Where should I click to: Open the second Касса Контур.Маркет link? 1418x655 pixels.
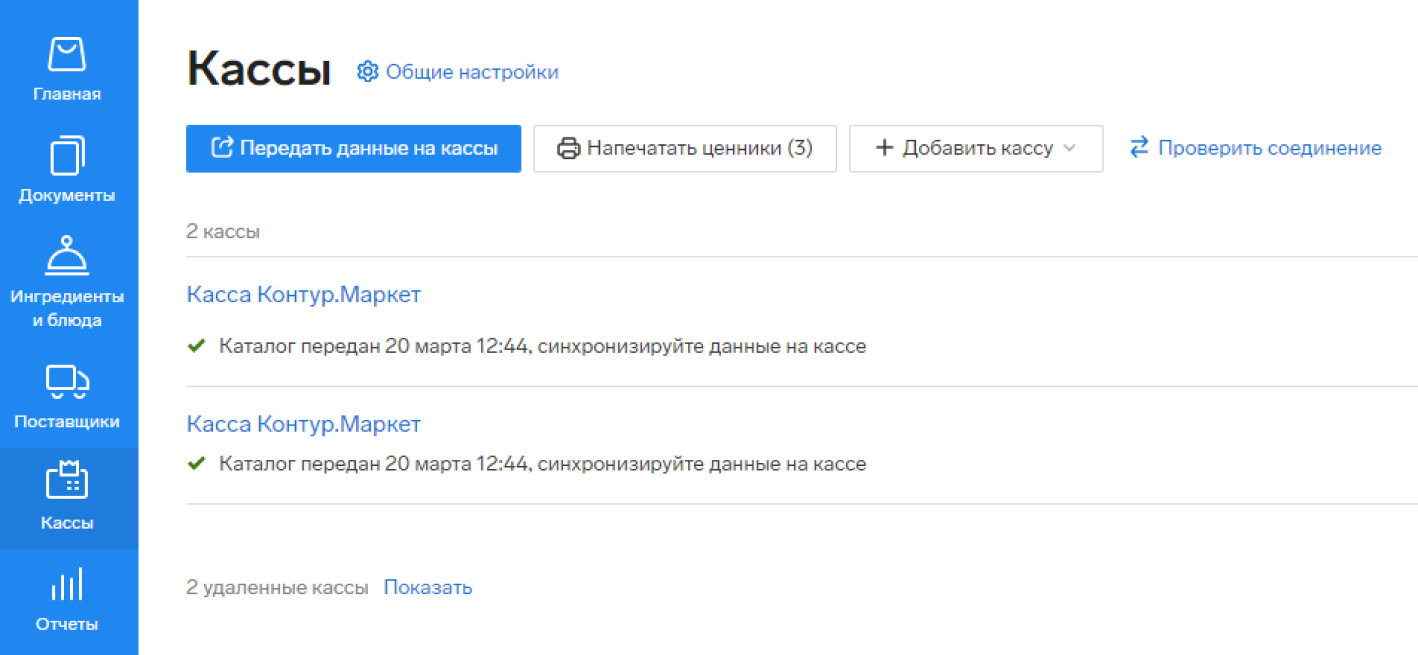tap(303, 424)
